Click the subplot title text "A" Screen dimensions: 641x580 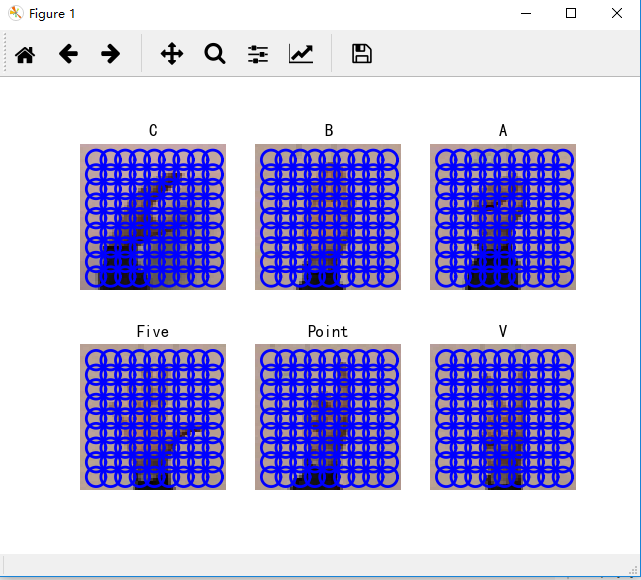point(503,130)
